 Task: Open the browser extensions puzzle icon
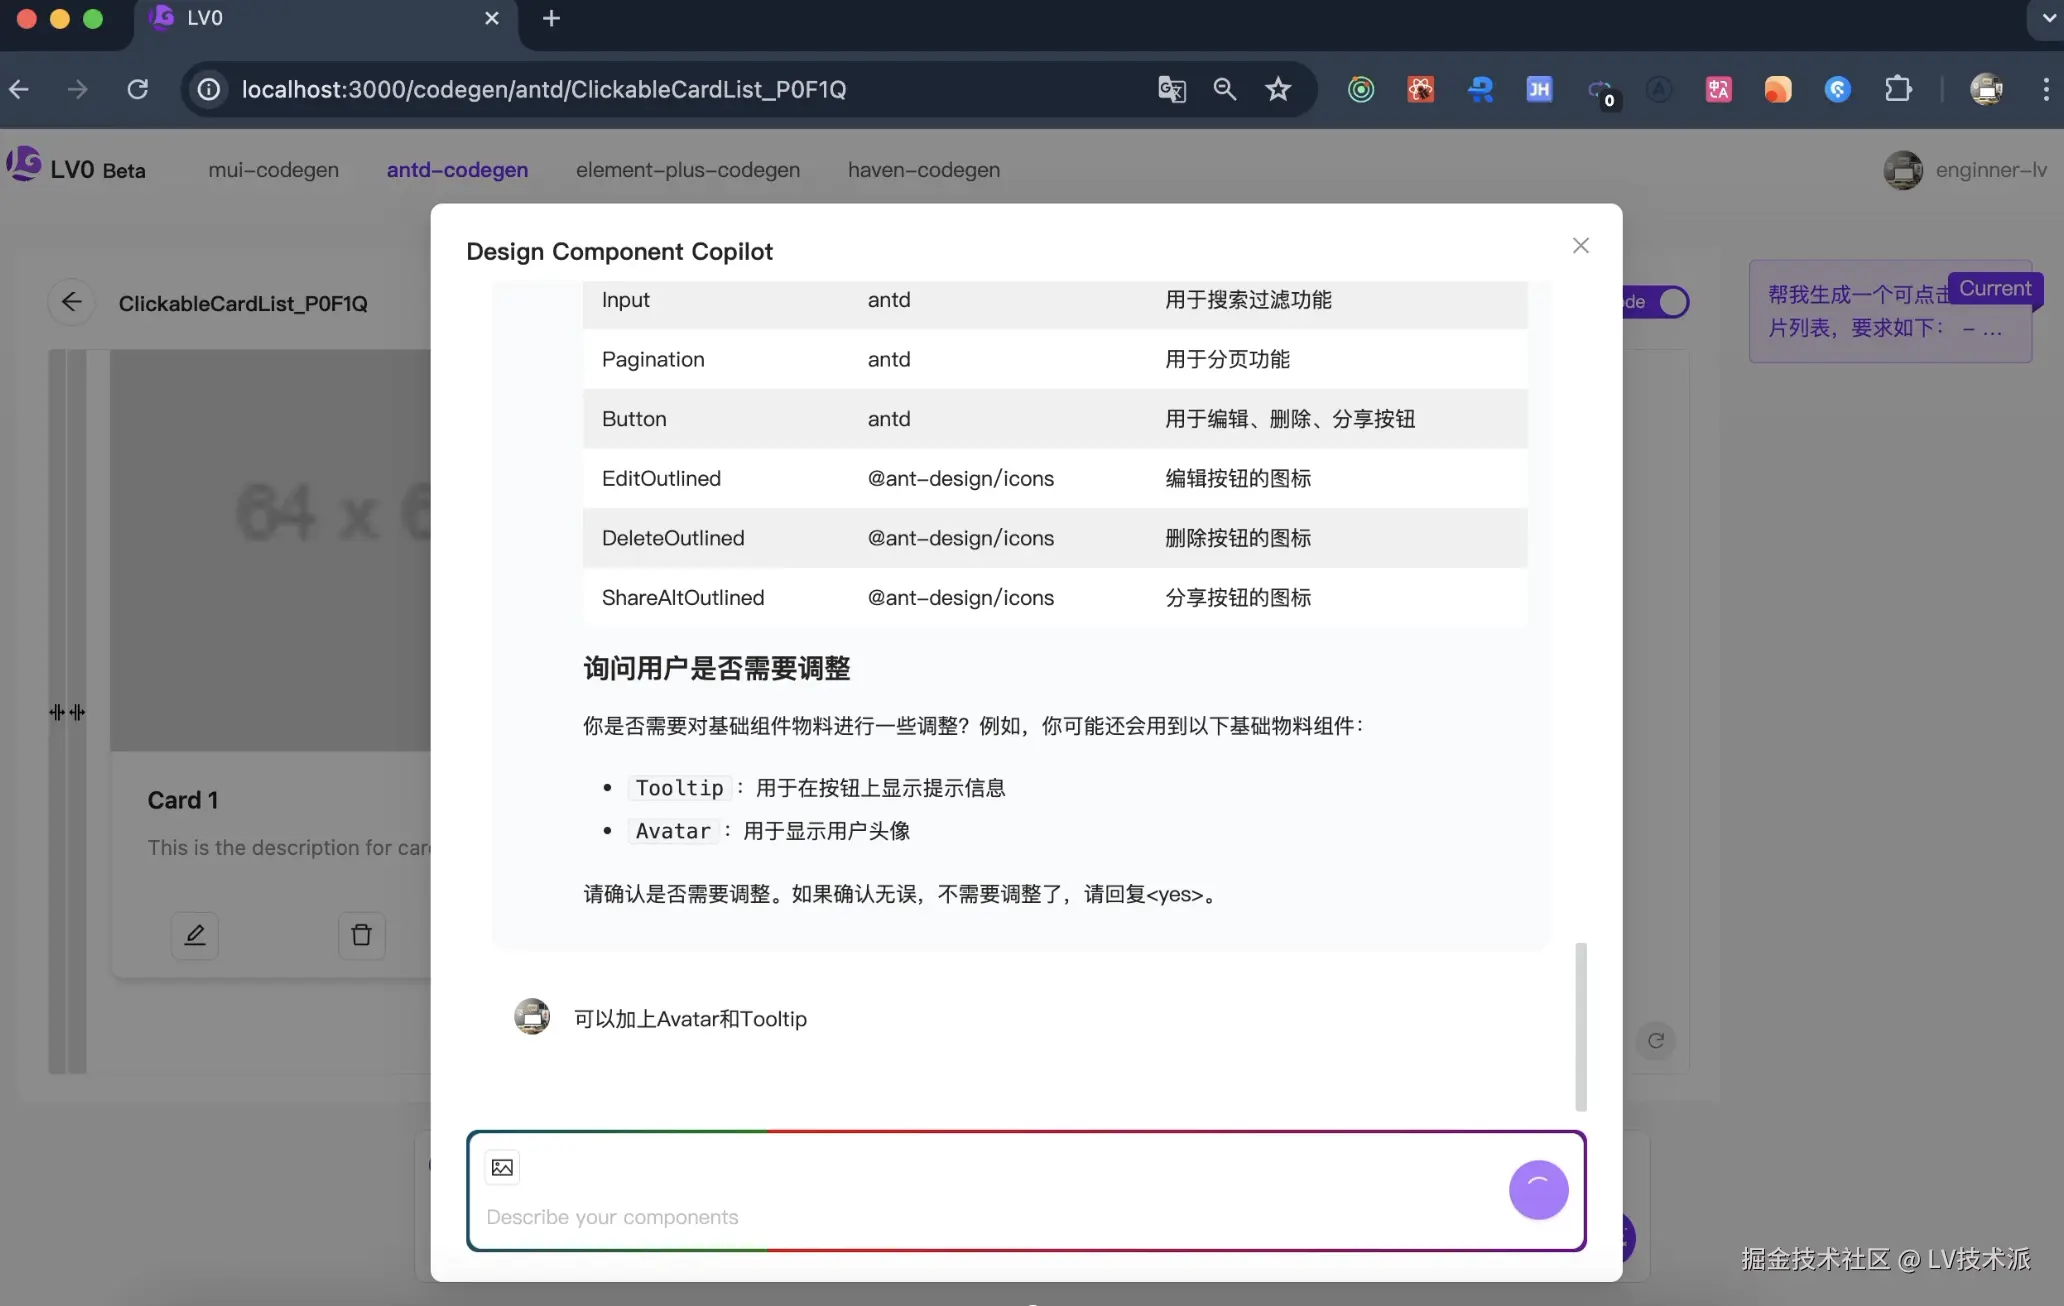coord(1898,89)
